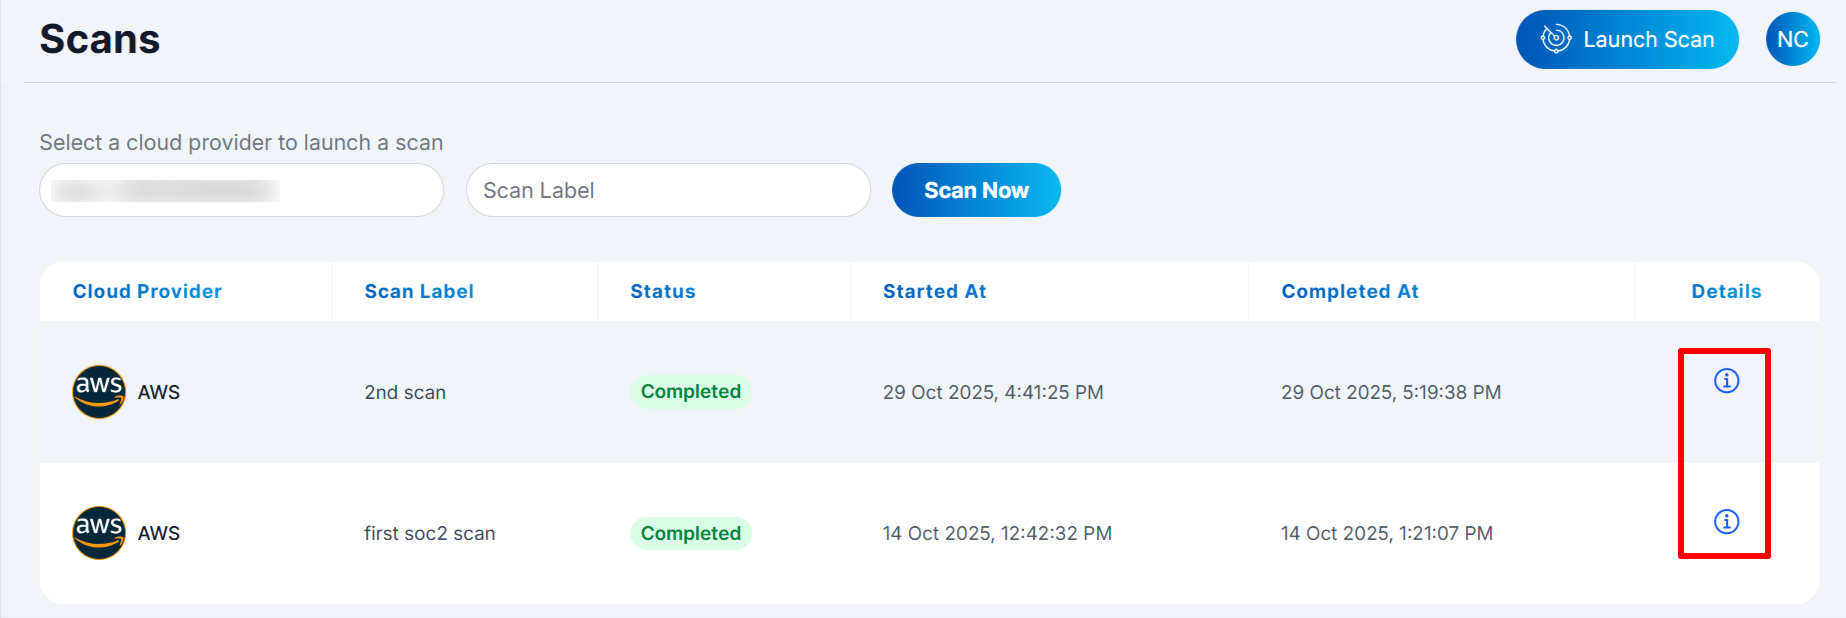The width and height of the screenshot is (1846, 618).
Task: Sort by the Cloud Provider column header
Action: tap(147, 292)
